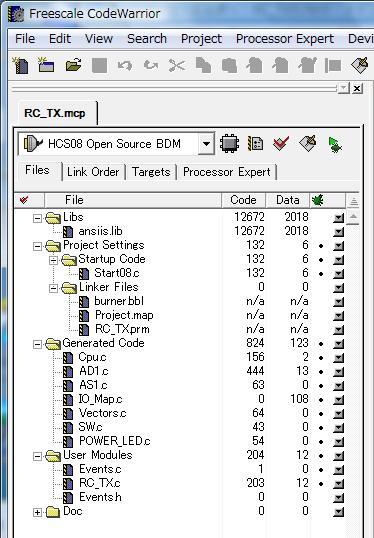The width and height of the screenshot is (374, 538).
Task: Toggle debug dot for AD1.c
Action: coord(321,372)
